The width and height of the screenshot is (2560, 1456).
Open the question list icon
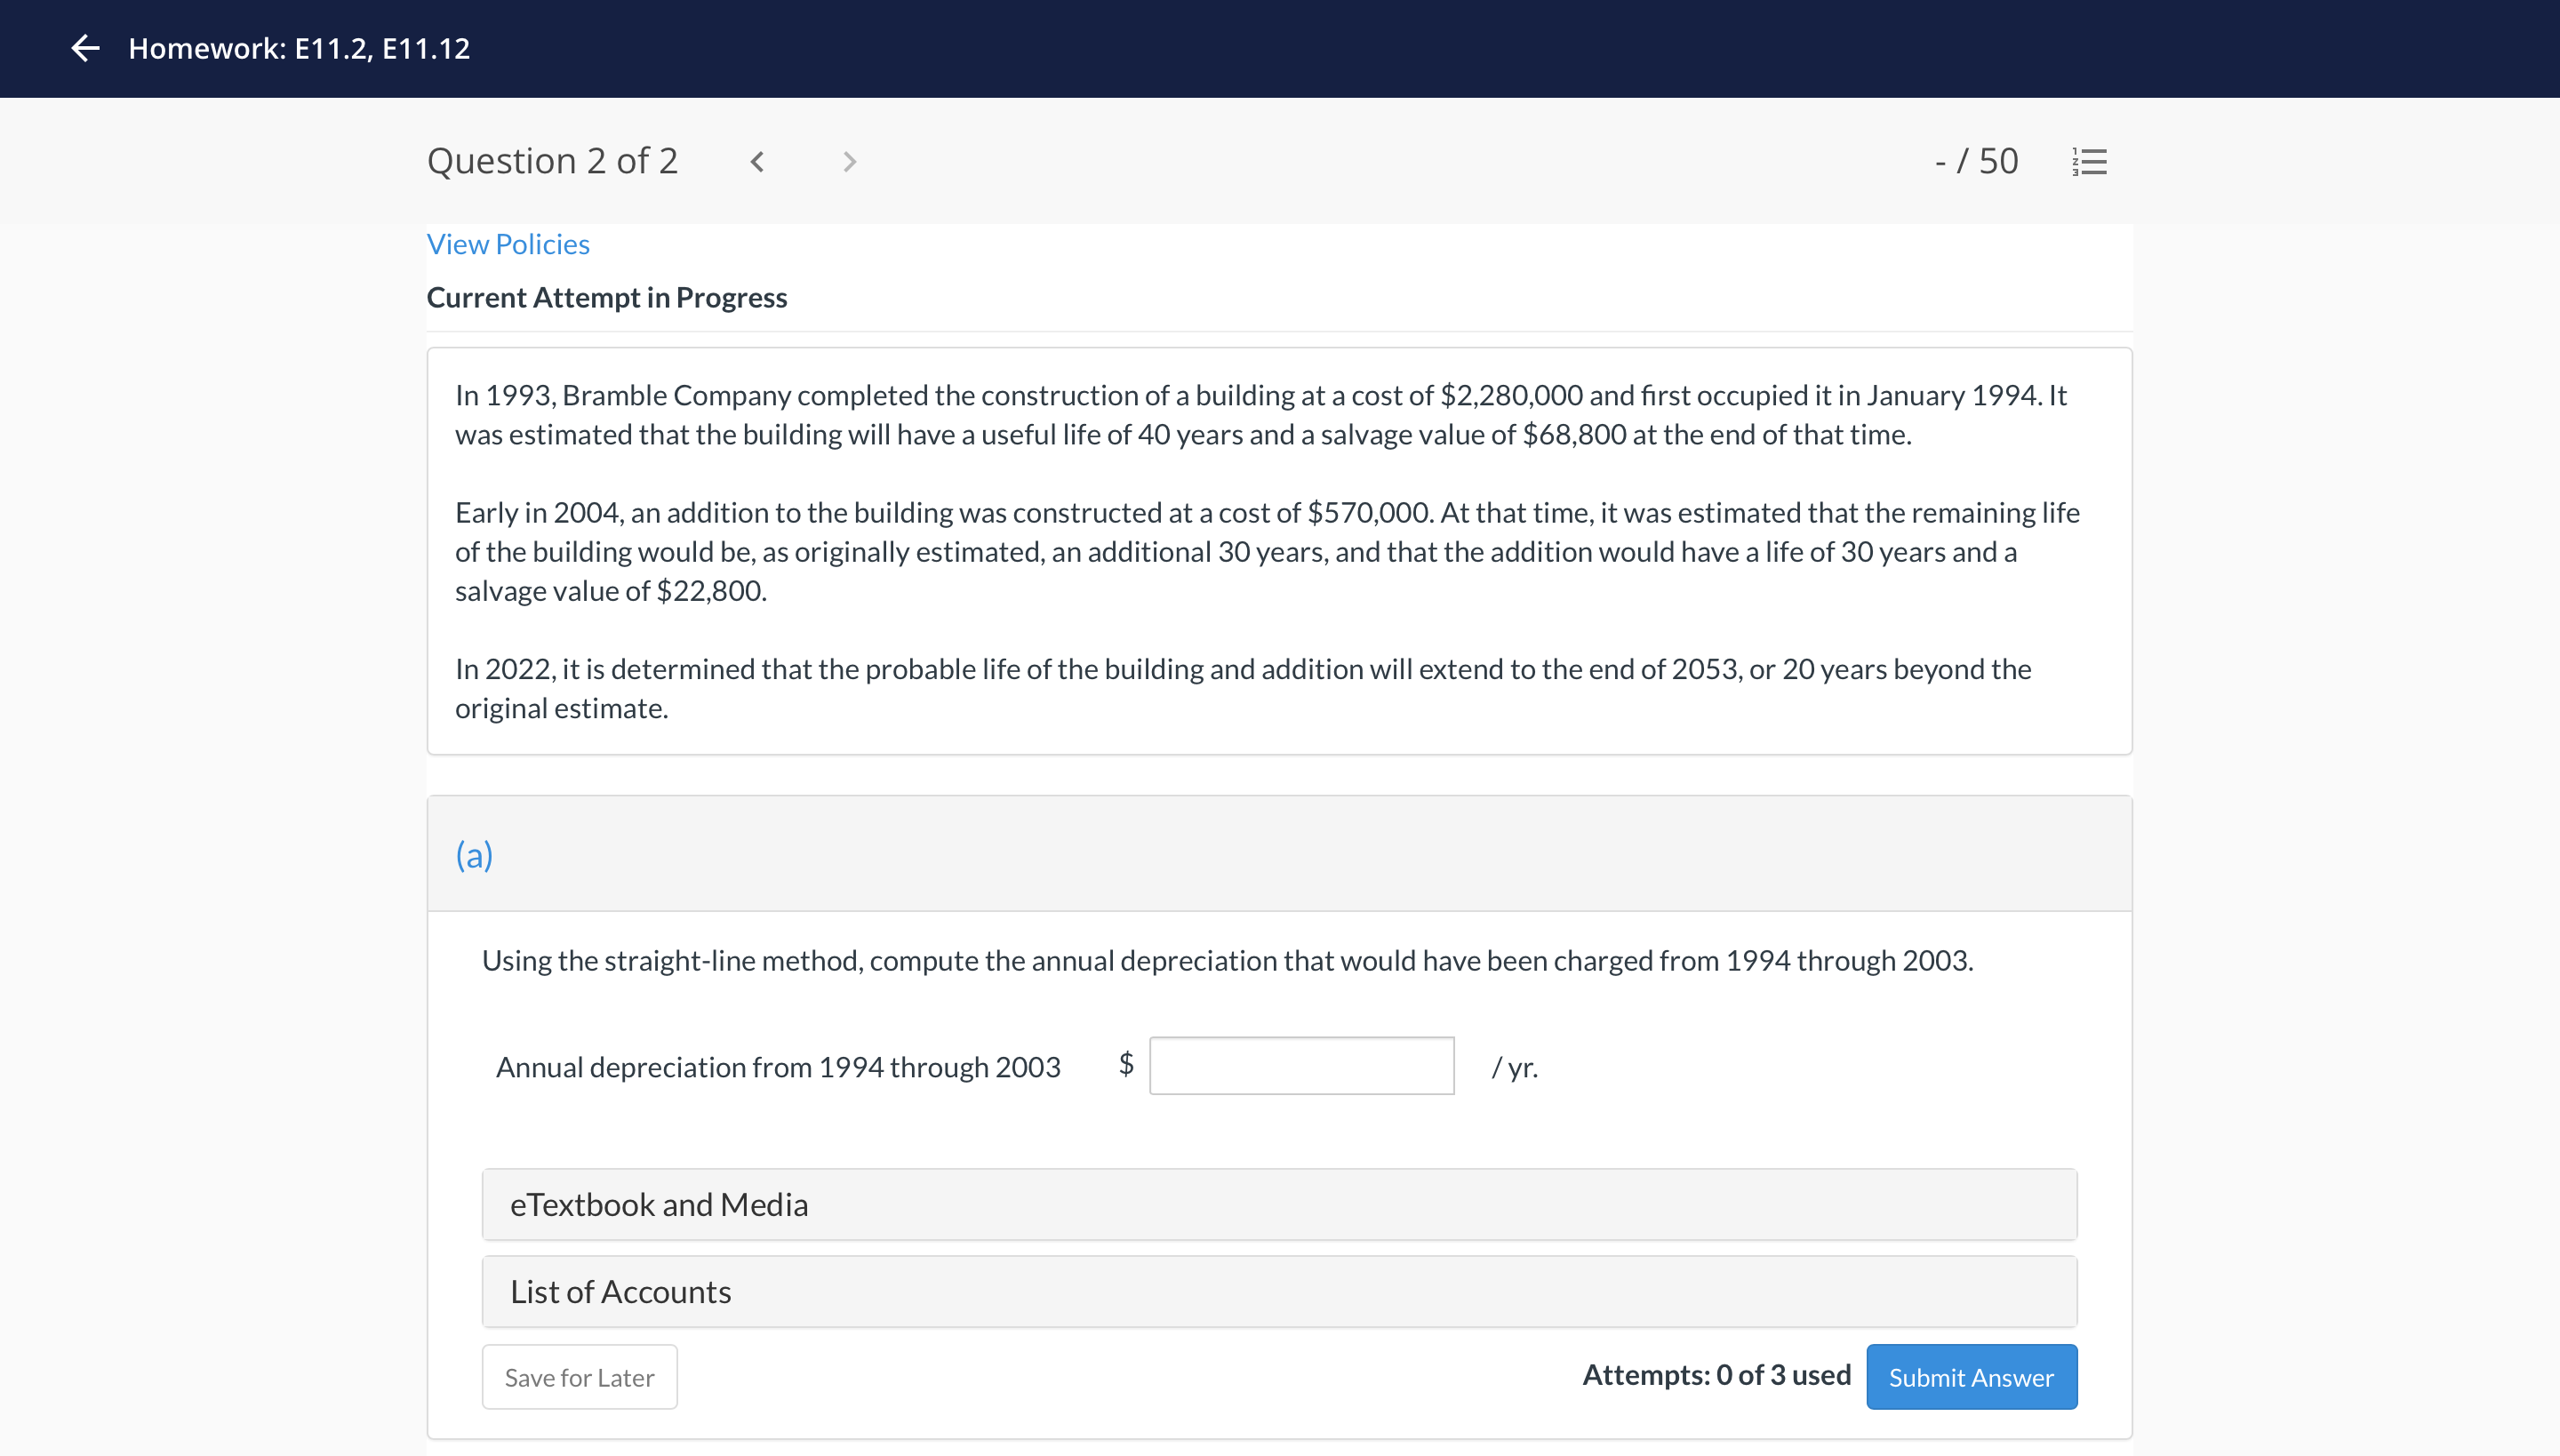coord(2089,161)
